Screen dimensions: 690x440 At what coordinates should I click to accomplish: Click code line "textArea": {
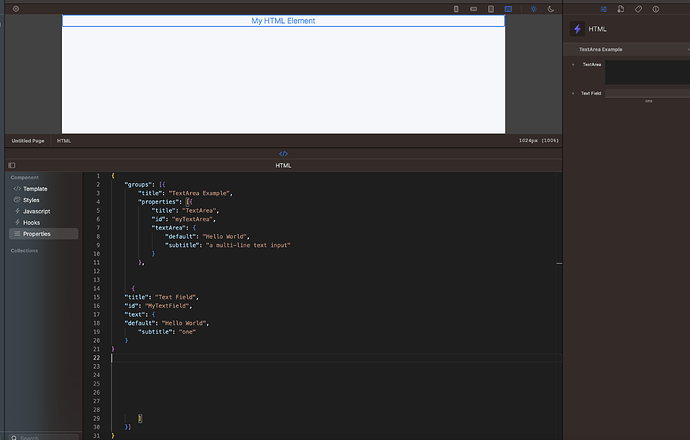174,227
